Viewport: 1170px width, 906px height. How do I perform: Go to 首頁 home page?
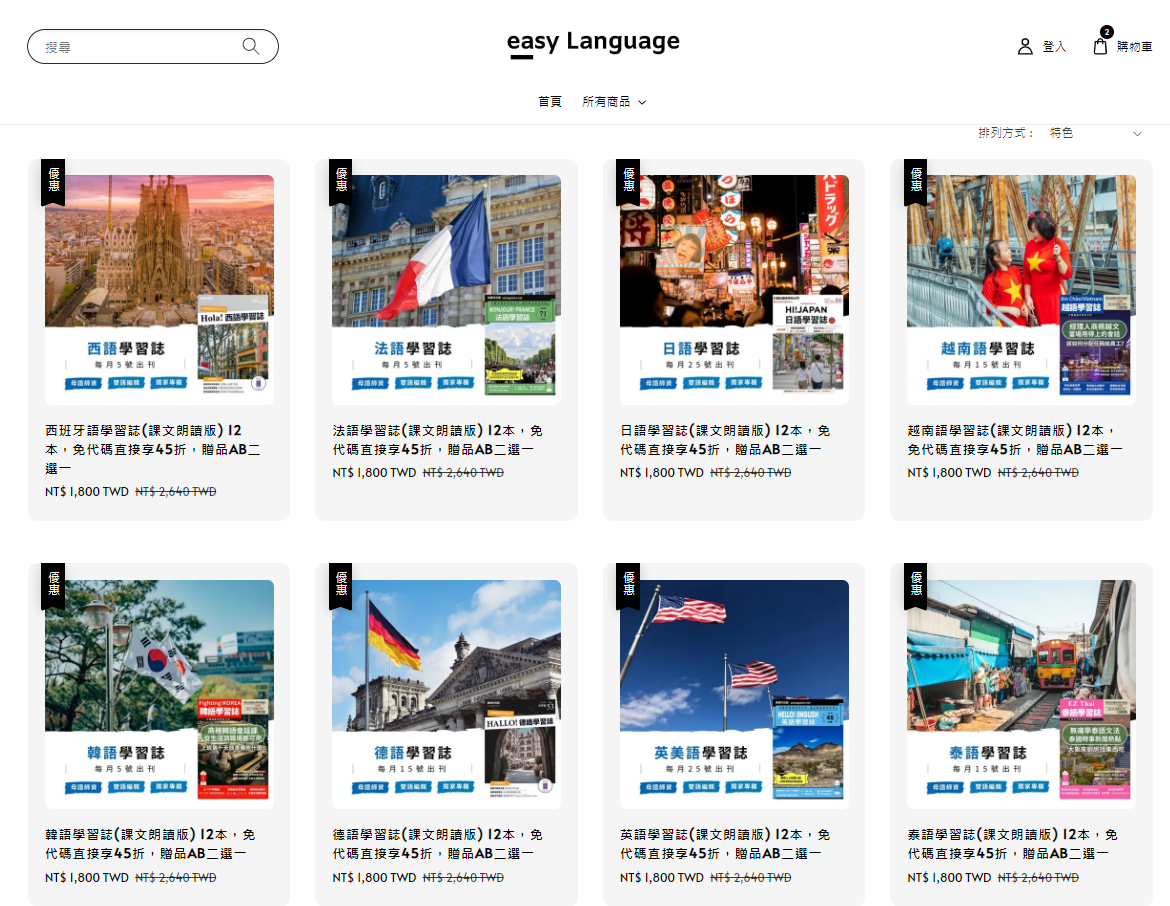click(550, 102)
